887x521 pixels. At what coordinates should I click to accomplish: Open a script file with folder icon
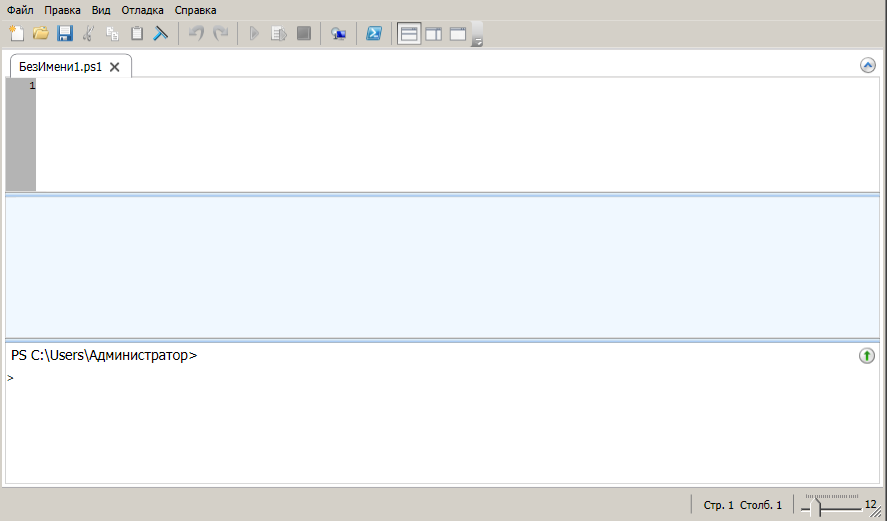41,33
